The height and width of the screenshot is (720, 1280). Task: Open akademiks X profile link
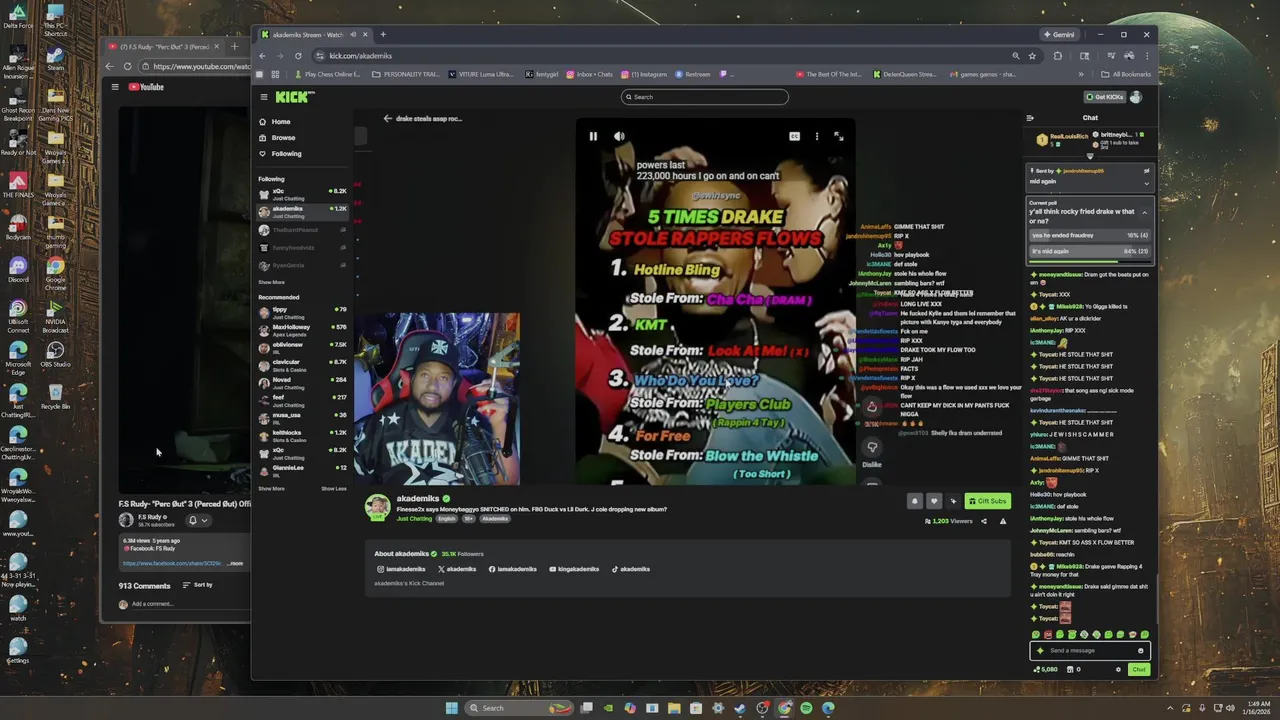point(456,569)
